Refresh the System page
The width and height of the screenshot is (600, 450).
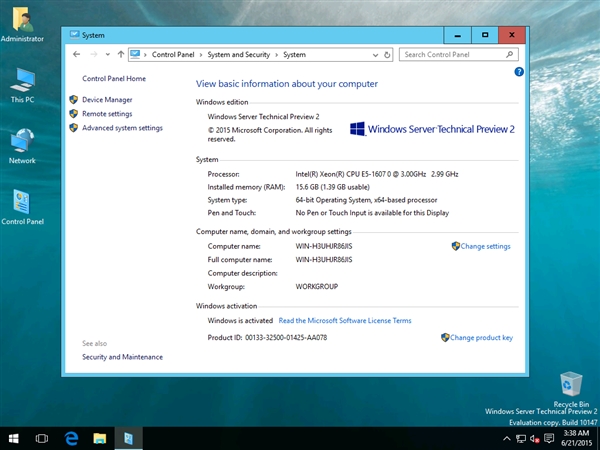pos(390,55)
